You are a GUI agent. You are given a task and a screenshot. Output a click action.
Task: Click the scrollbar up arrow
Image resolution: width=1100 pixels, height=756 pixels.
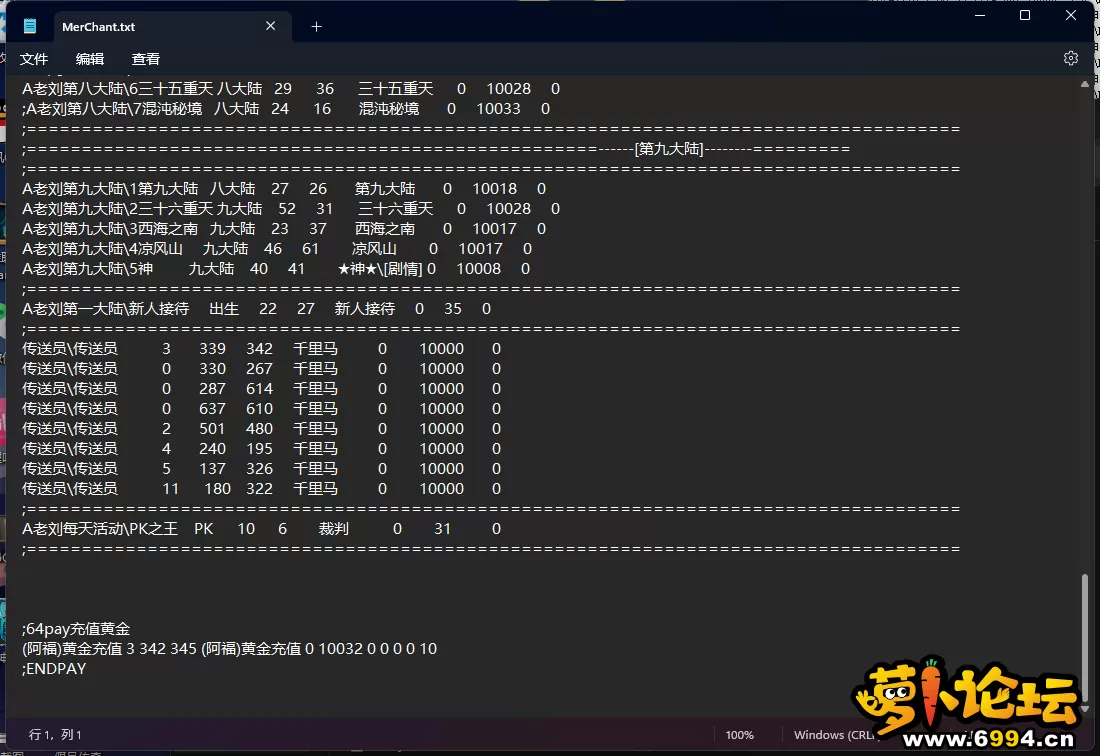point(1085,84)
